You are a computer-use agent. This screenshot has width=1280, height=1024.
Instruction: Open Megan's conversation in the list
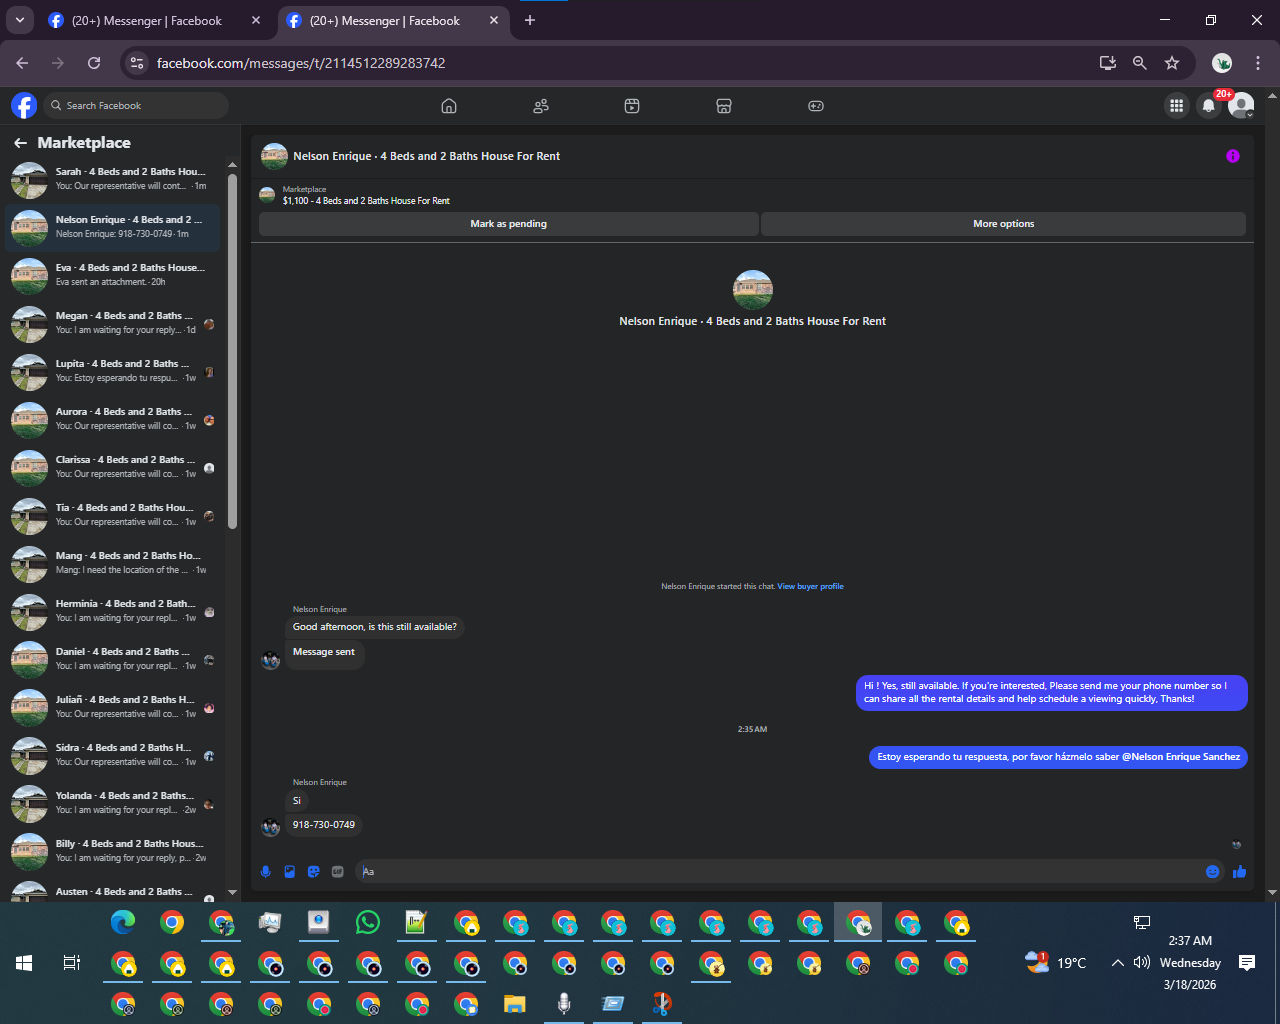point(112,324)
